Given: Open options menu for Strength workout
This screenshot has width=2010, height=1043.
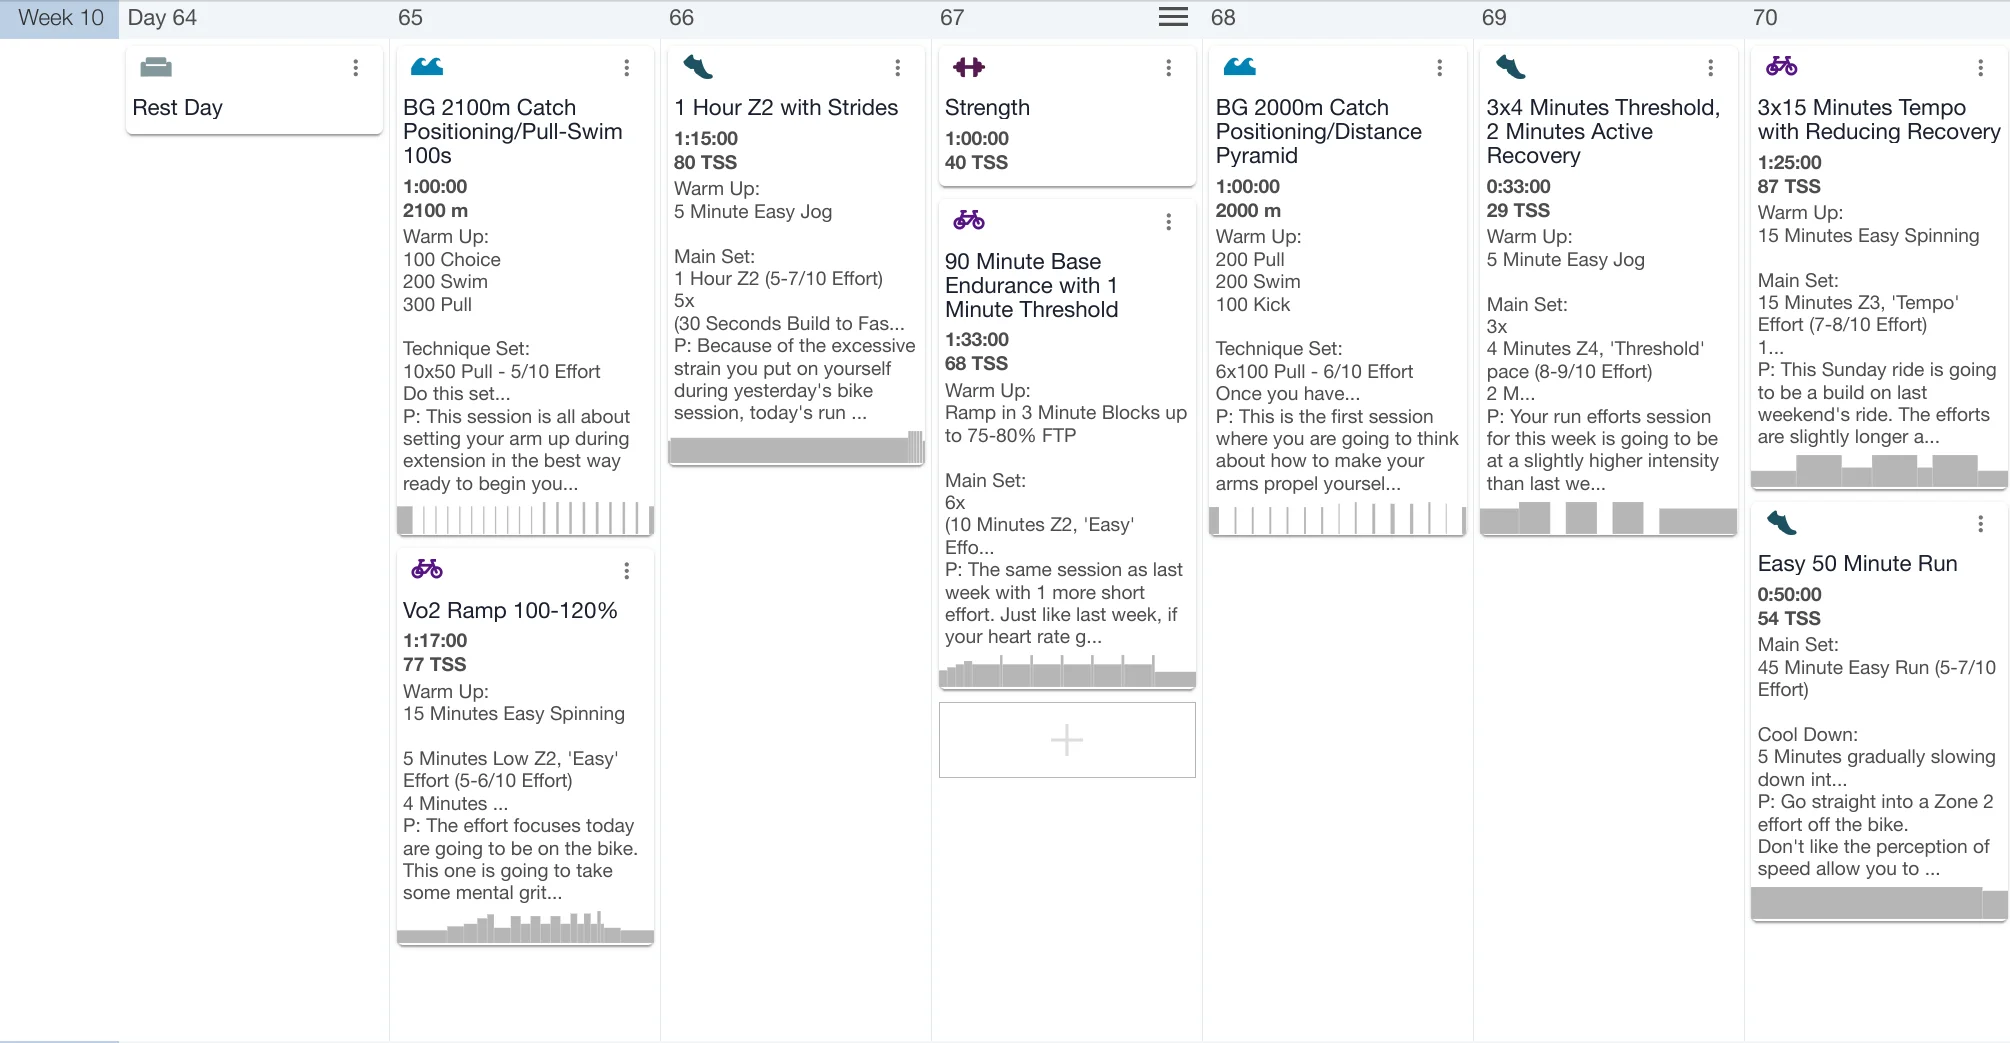Looking at the screenshot, I should [x=1168, y=68].
